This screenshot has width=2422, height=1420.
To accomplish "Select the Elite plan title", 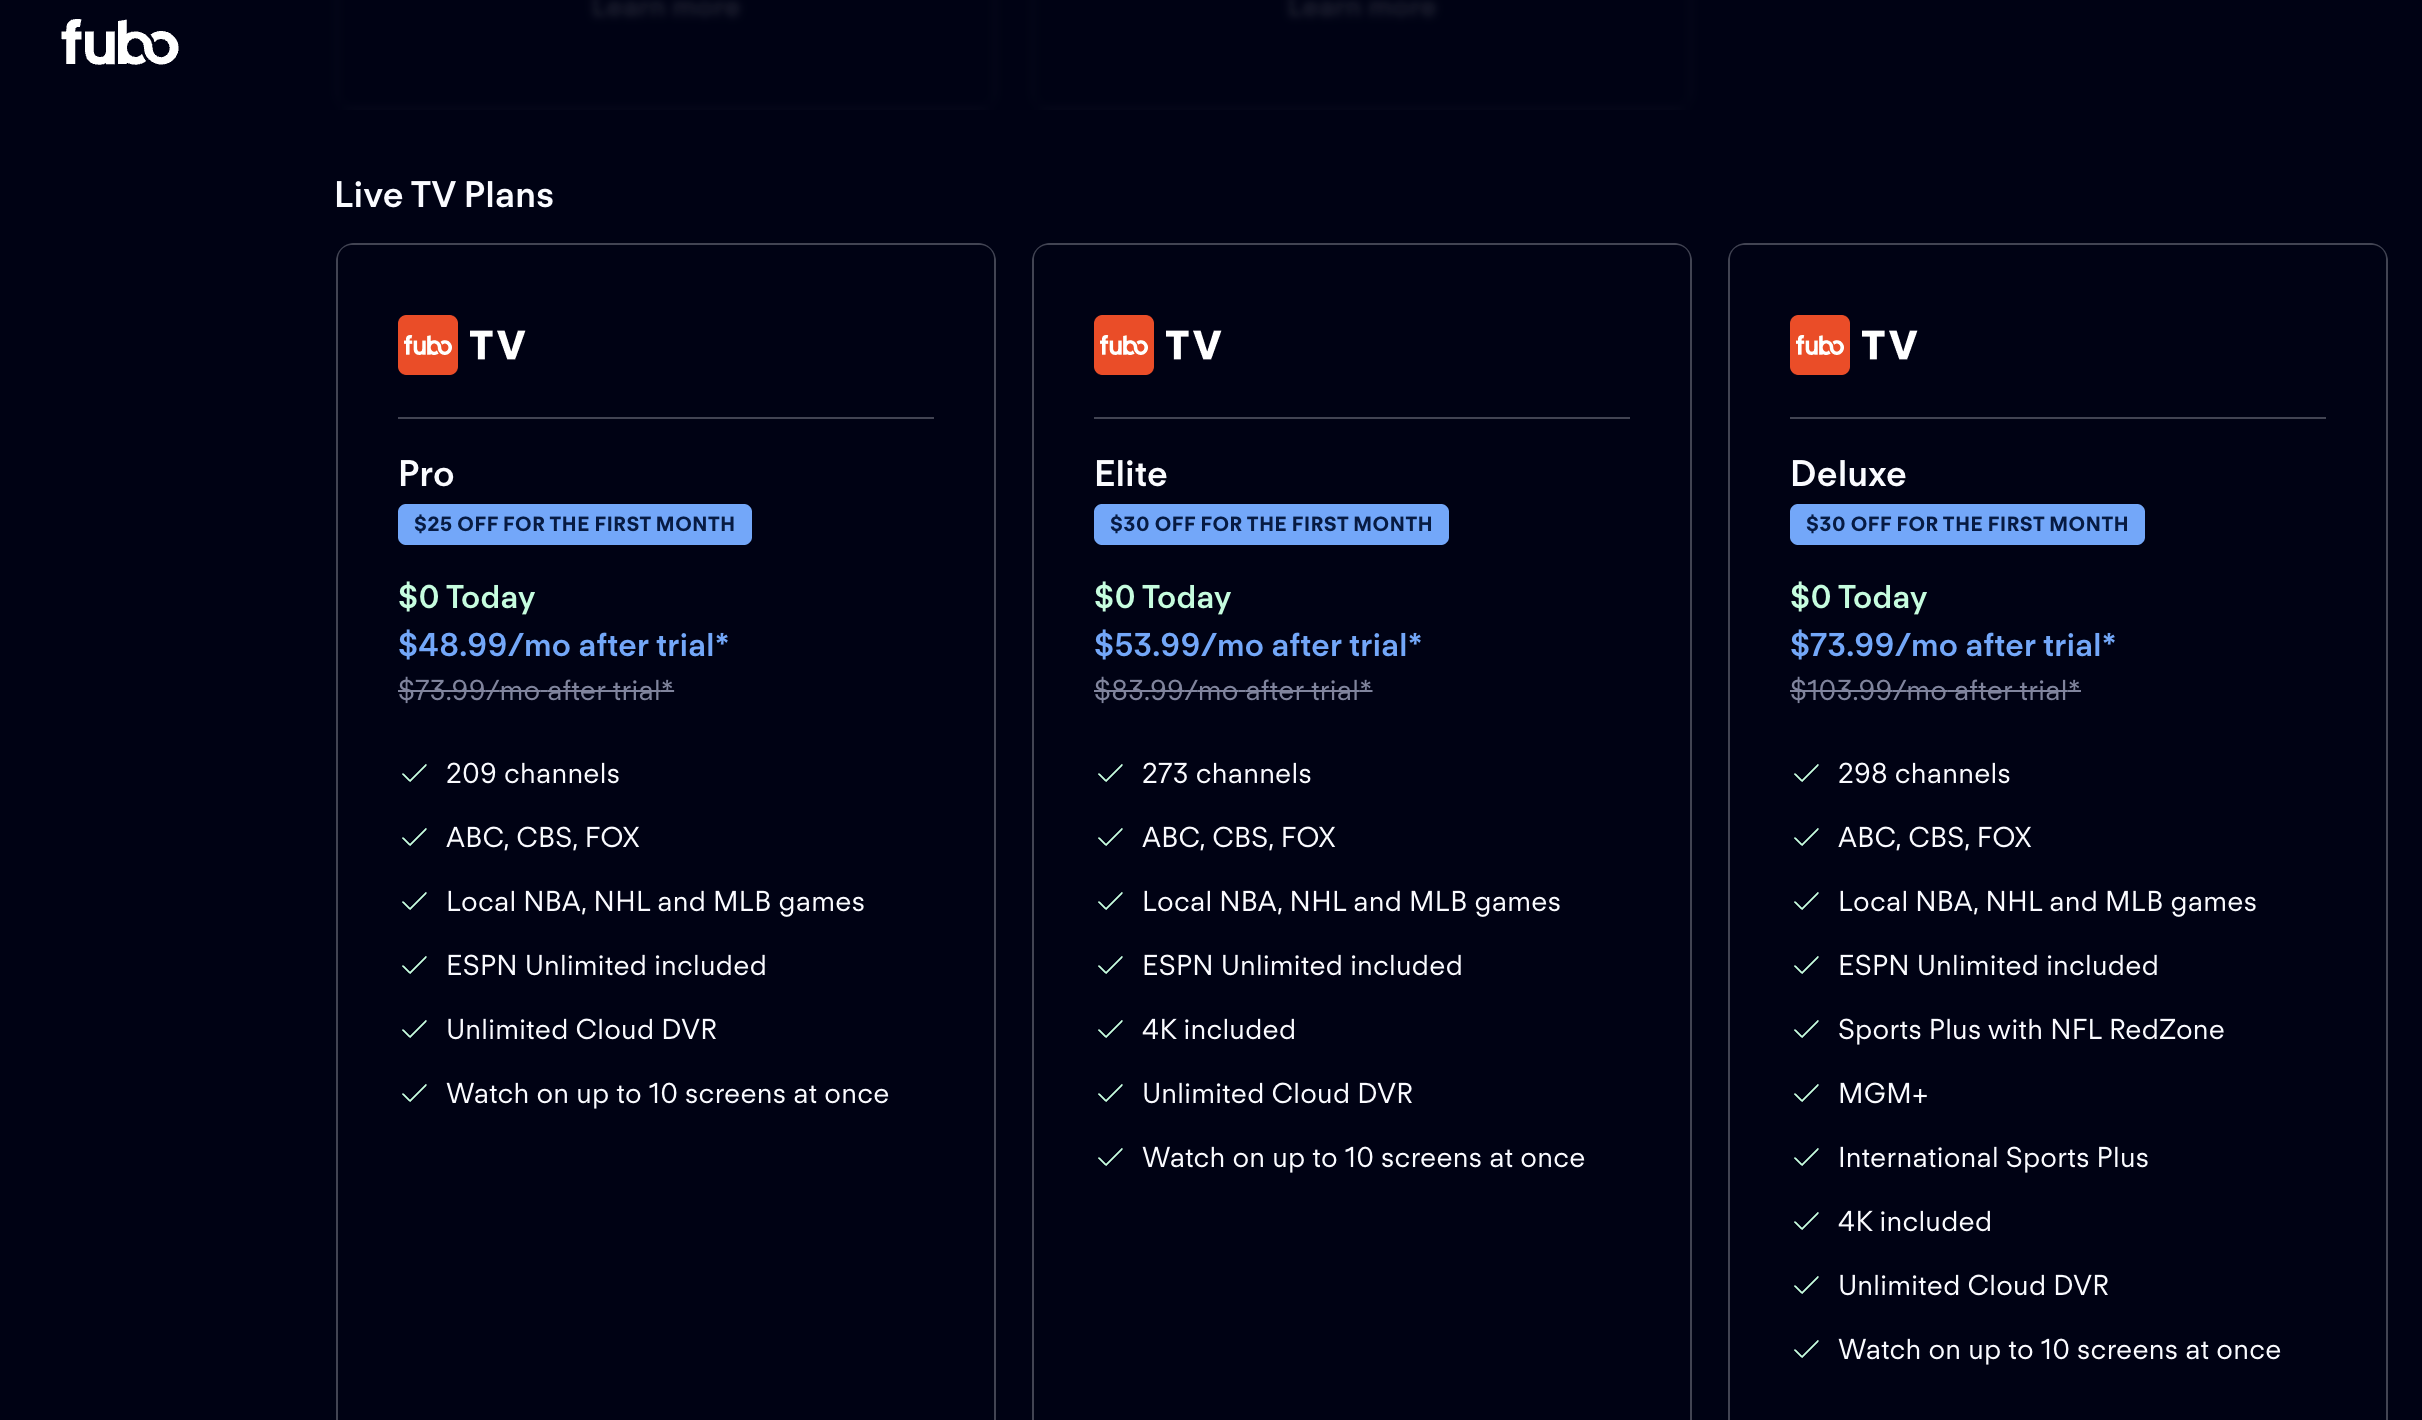I will point(1130,473).
